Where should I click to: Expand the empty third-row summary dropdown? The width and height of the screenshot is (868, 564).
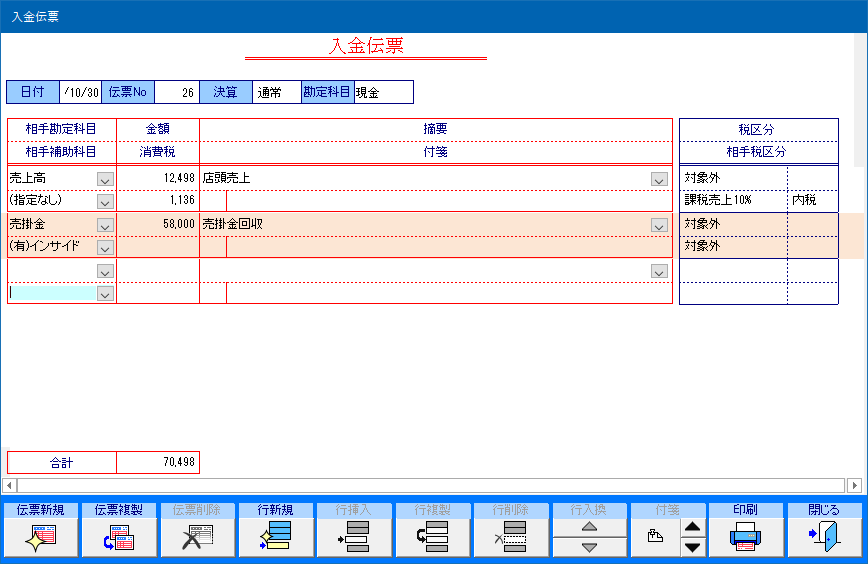pos(659,271)
